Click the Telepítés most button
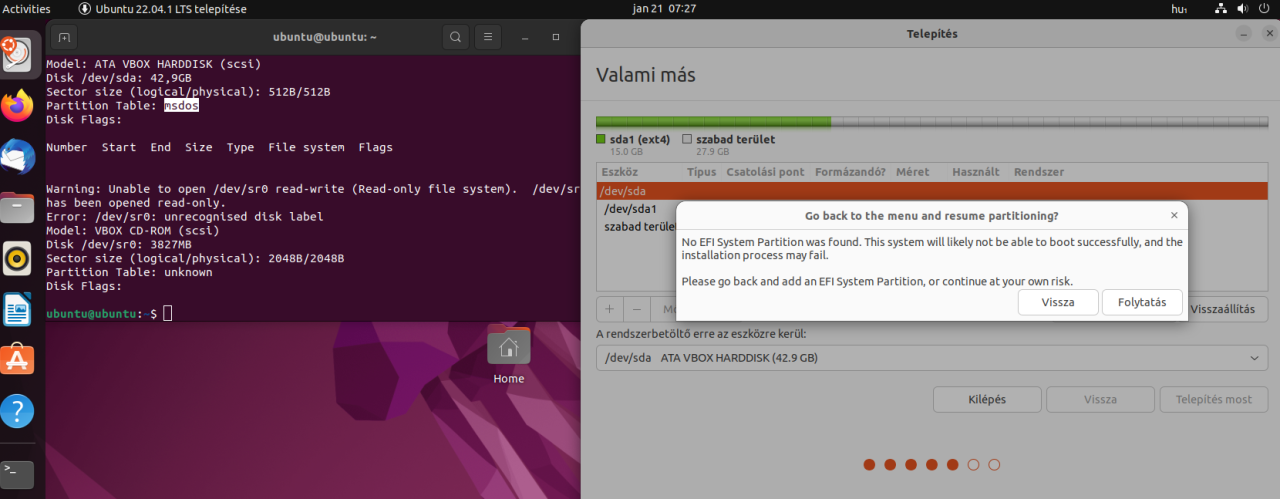The width and height of the screenshot is (1280, 499). coord(1213,399)
